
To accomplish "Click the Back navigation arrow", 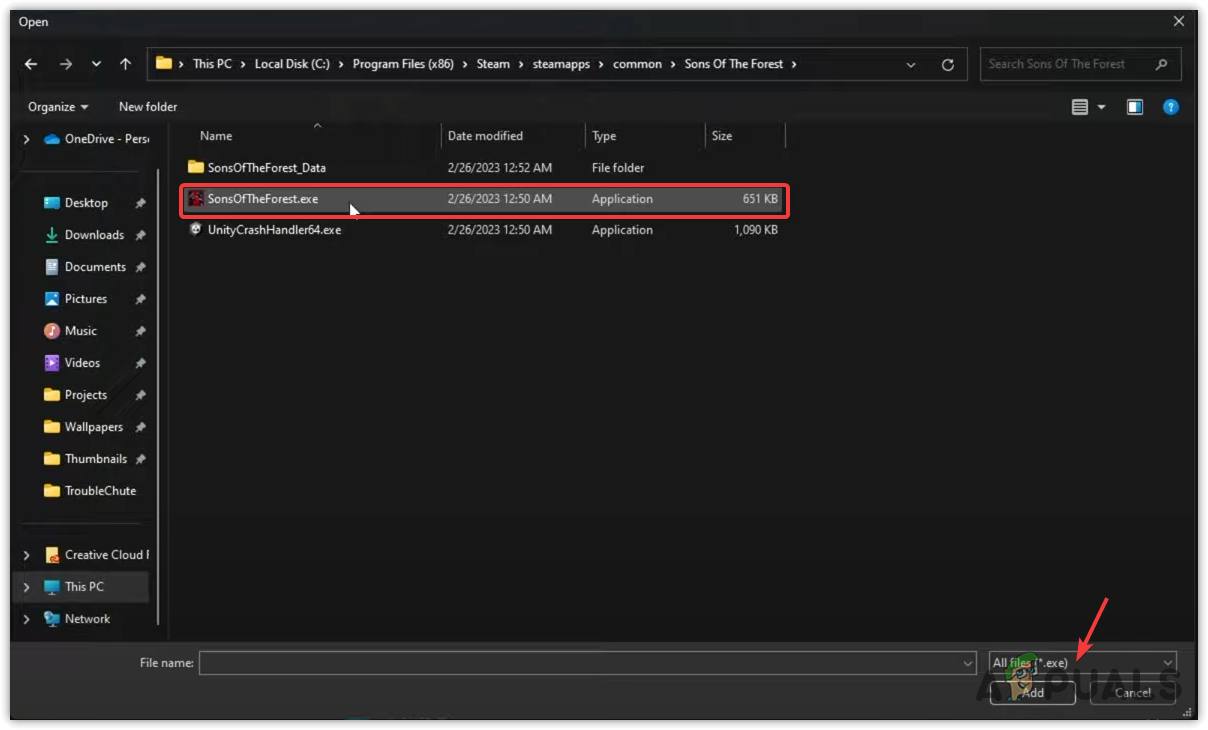I will [x=31, y=64].
